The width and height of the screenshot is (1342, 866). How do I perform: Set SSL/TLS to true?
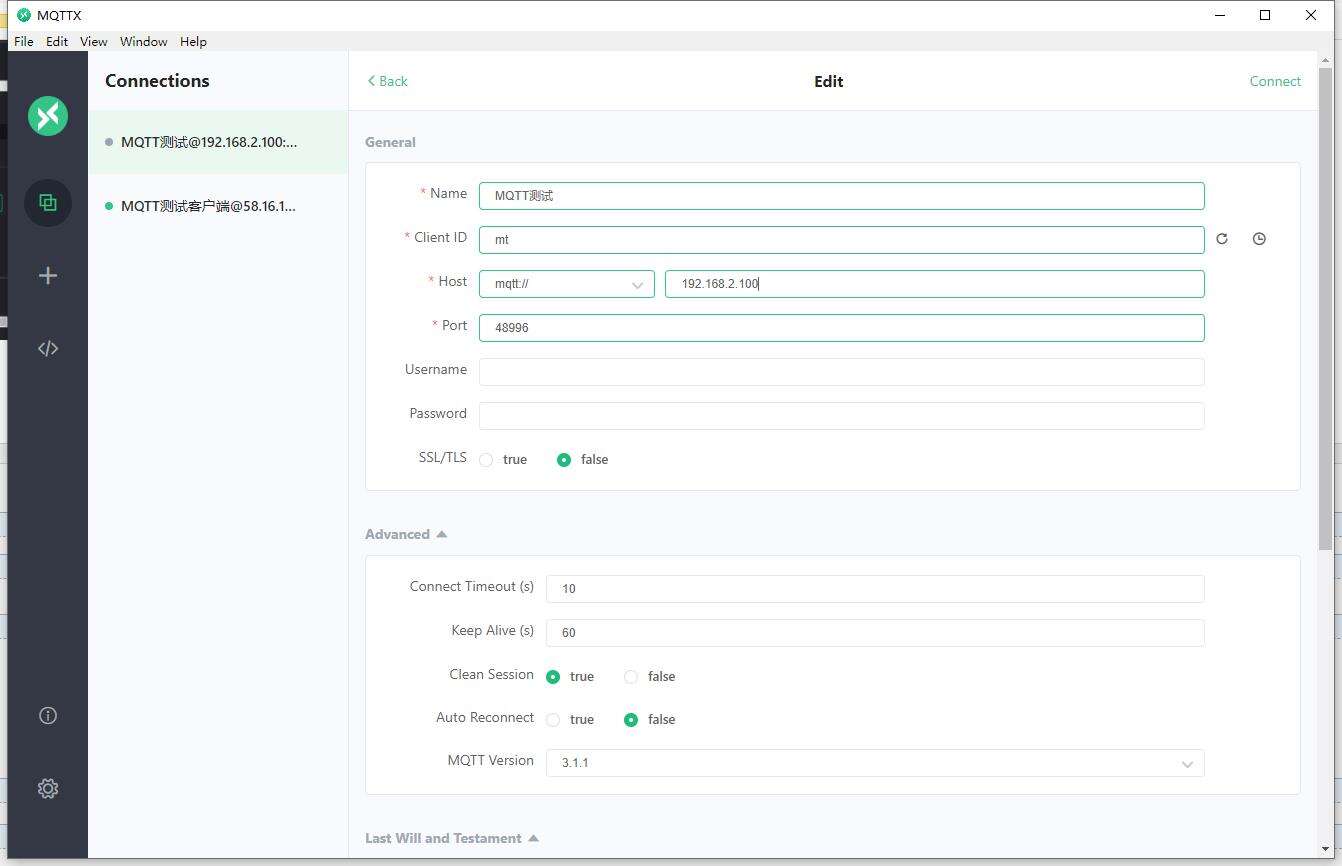[486, 460]
